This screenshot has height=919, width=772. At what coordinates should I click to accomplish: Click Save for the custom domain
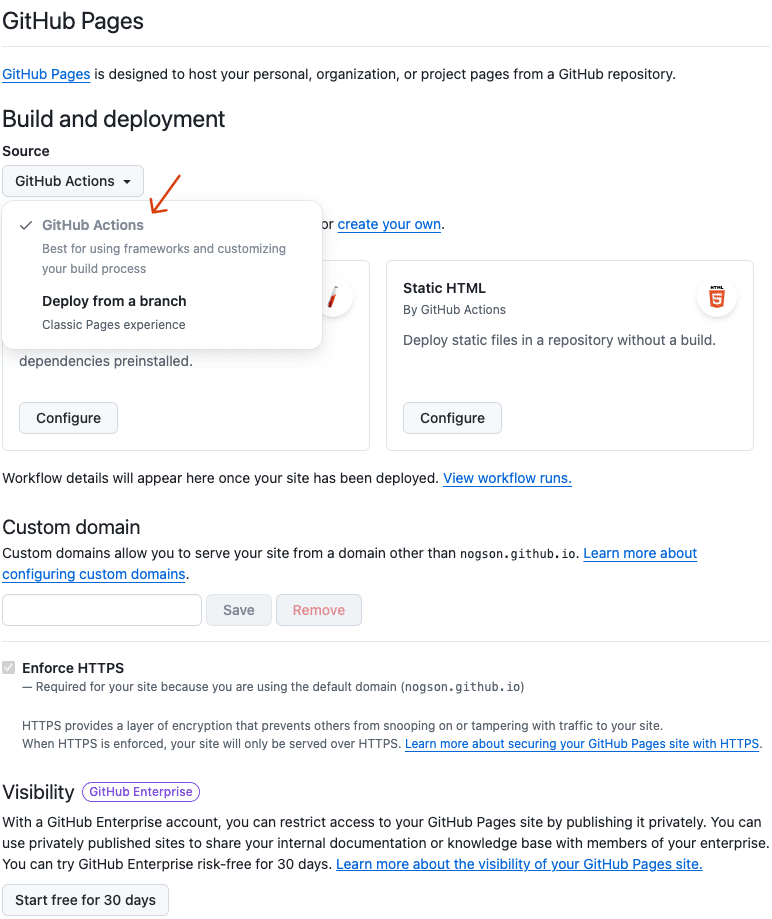point(238,609)
